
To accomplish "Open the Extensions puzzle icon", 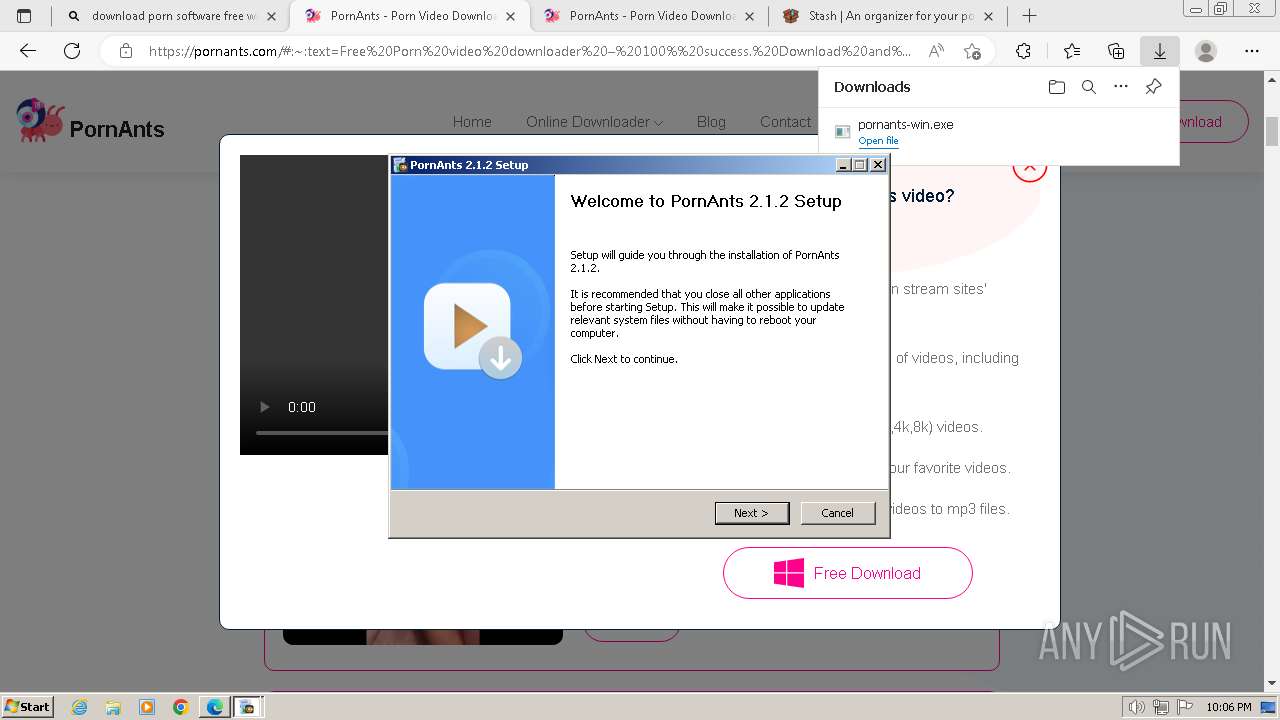I will 1023,51.
